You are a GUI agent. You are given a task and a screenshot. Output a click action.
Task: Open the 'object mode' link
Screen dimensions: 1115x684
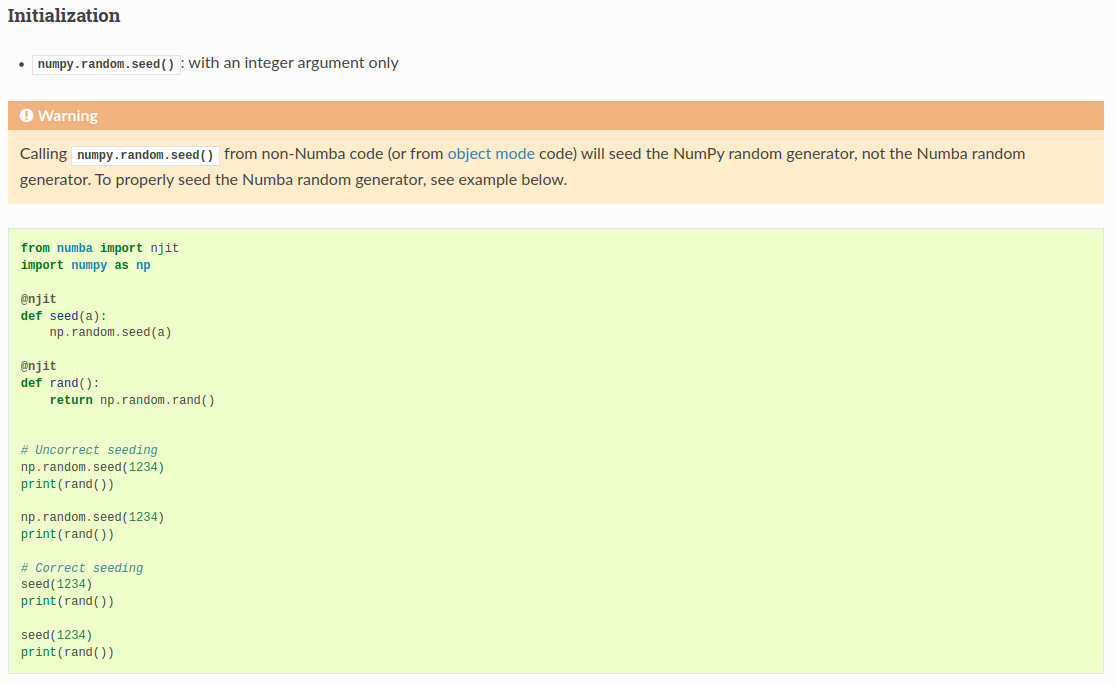point(491,154)
